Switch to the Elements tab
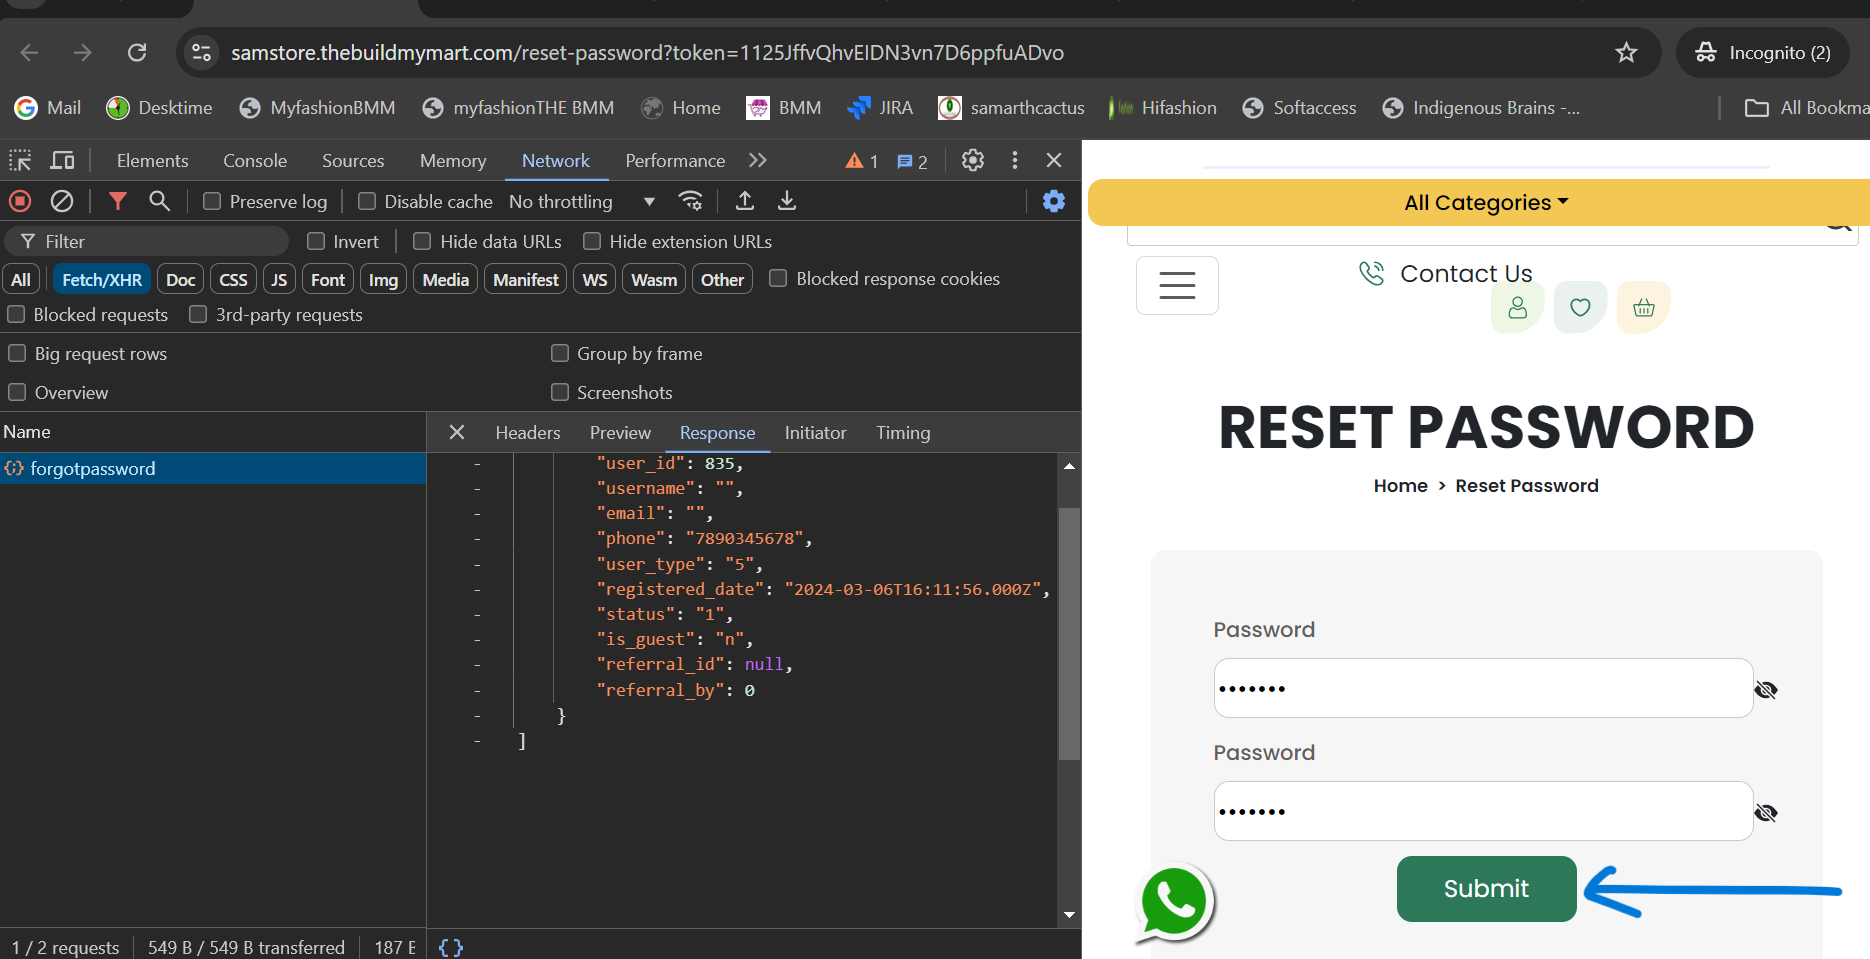 (152, 161)
